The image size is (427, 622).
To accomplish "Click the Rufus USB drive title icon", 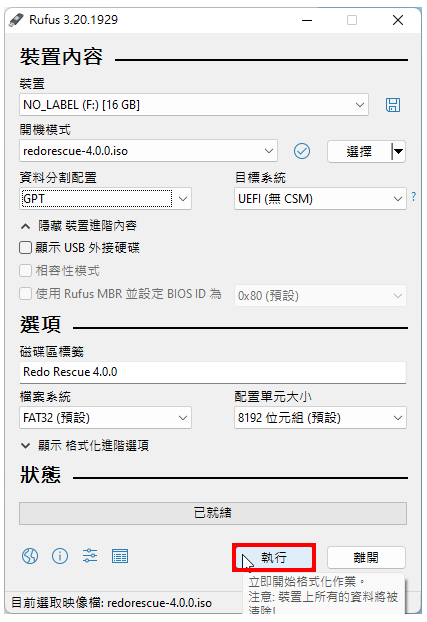I will 16,19.
